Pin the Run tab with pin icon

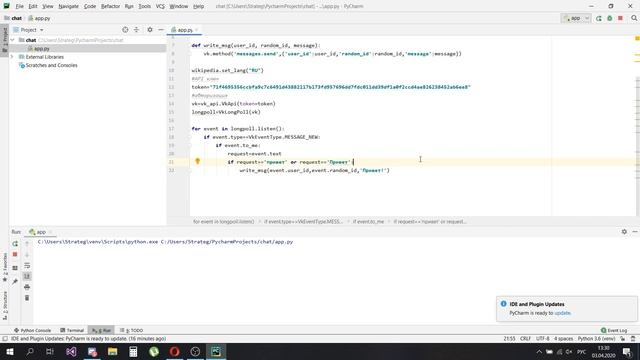point(15,282)
